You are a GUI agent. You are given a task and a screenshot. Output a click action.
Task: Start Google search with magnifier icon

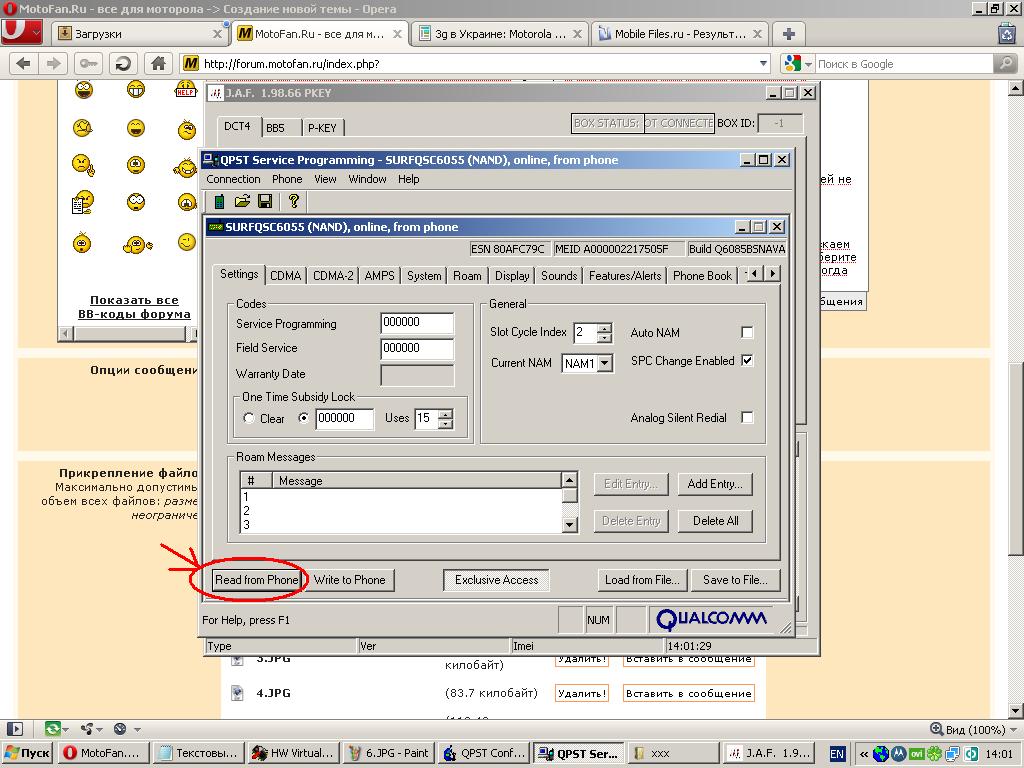[x=1004, y=63]
